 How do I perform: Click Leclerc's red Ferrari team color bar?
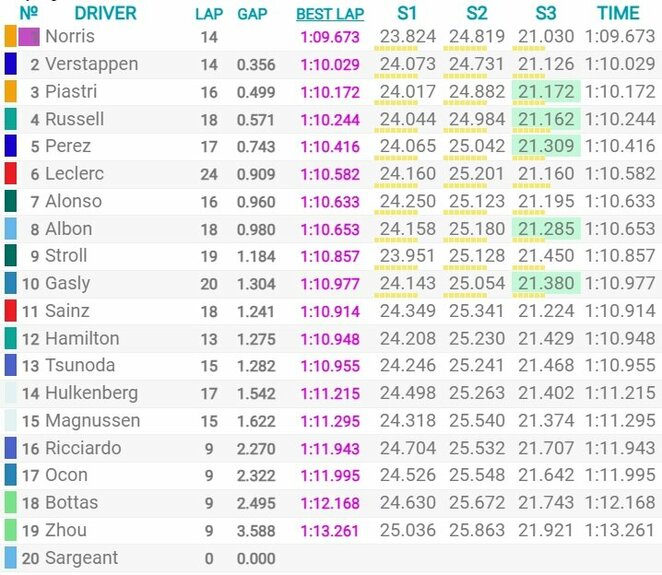click(x=11, y=174)
